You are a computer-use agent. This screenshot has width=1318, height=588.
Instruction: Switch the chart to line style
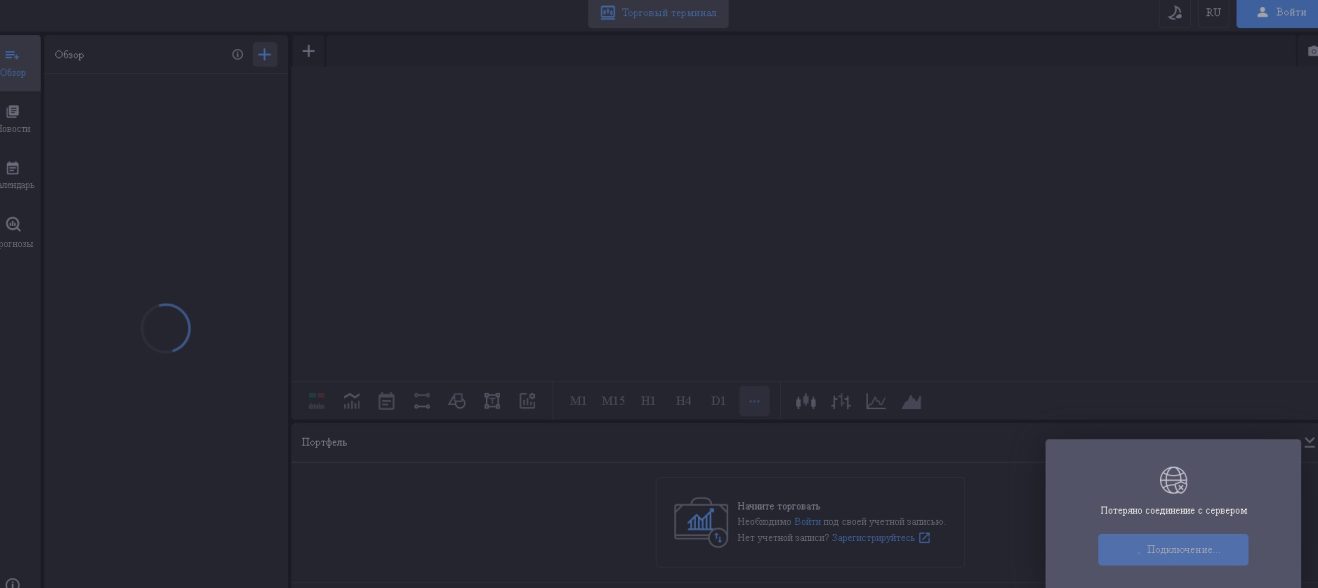pos(876,401)
